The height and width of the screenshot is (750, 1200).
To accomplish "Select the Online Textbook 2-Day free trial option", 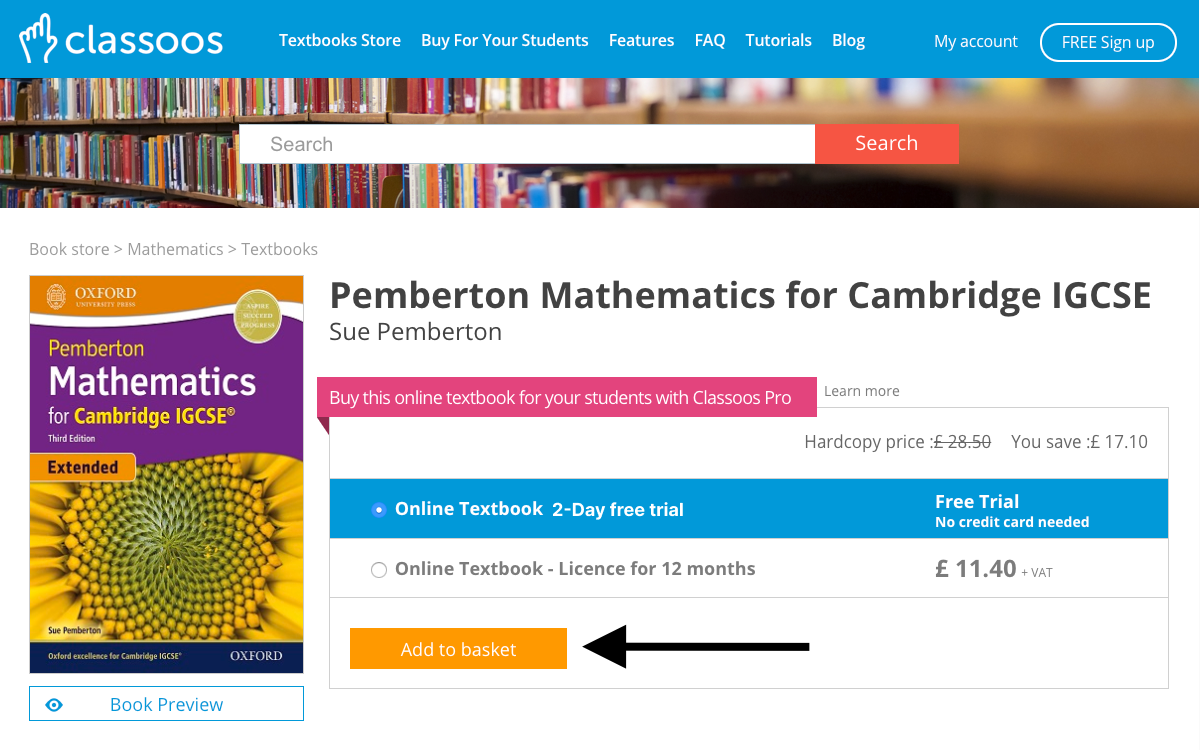I will pyautogui.click(x=379, y=510).
